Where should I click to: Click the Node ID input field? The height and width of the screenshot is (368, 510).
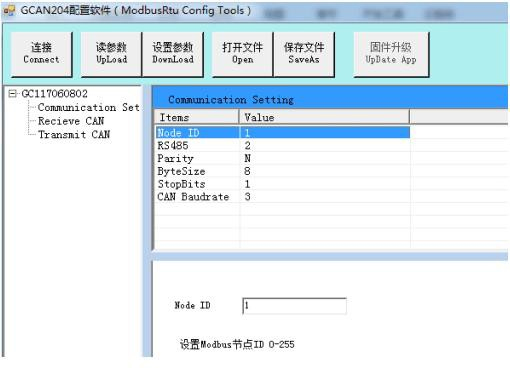tap(295, 306)
